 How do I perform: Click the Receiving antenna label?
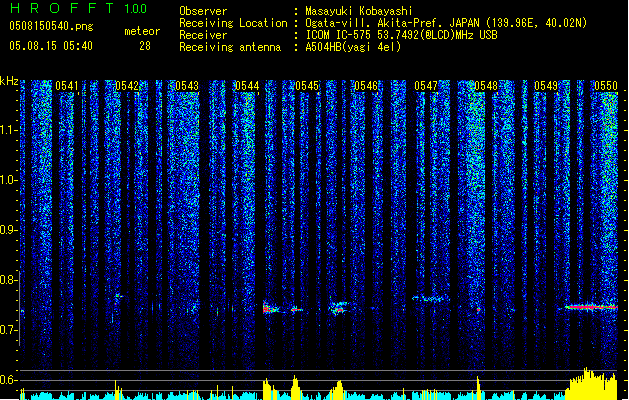click(230, 47)
